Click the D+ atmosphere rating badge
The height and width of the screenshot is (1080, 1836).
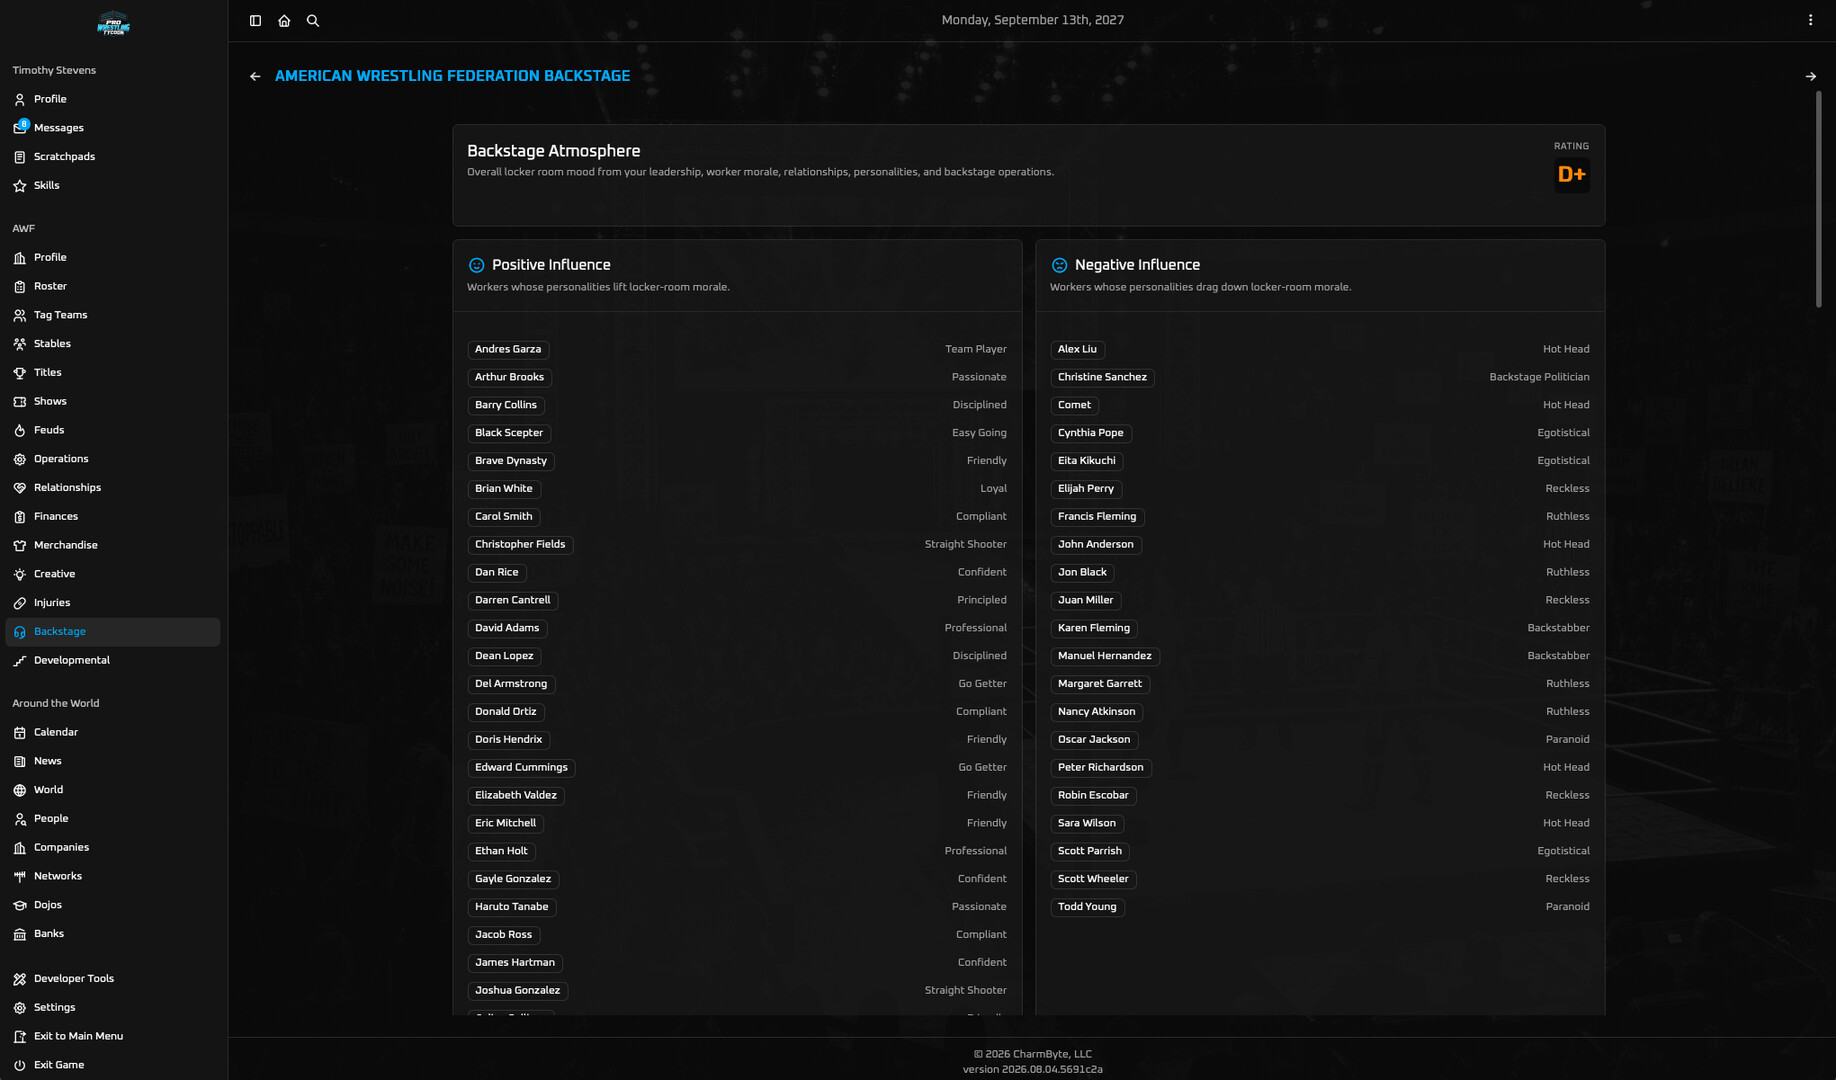click(x=1572, y=175)
